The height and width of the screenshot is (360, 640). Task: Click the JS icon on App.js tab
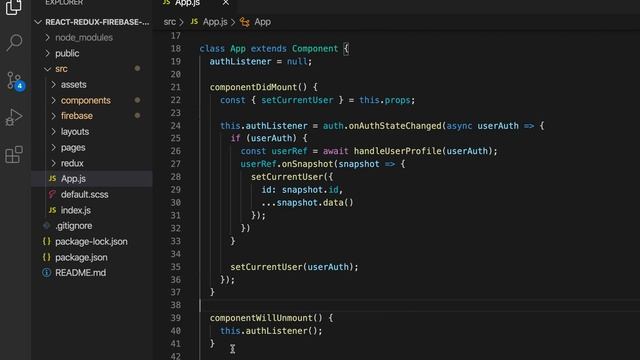[x=166, y=2]
